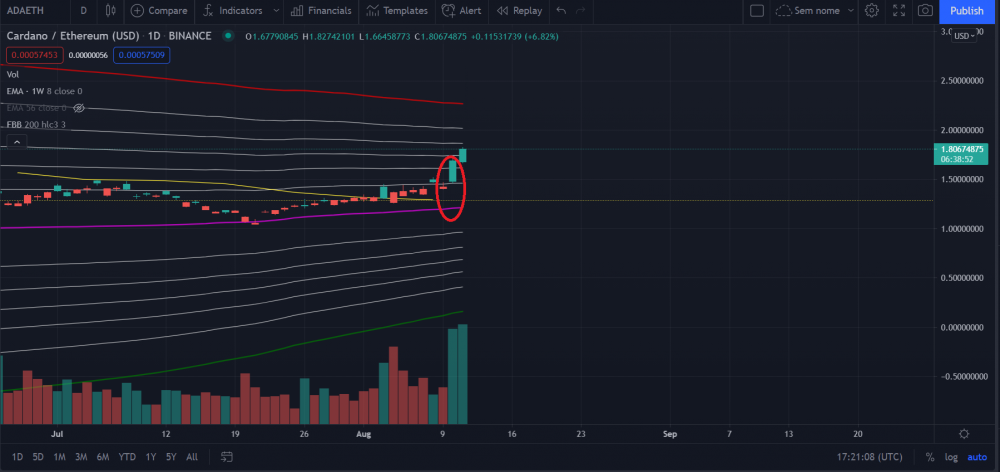Select the Vol indicator legend
This screenshot has height=472, width=1000.
point(13,75)
